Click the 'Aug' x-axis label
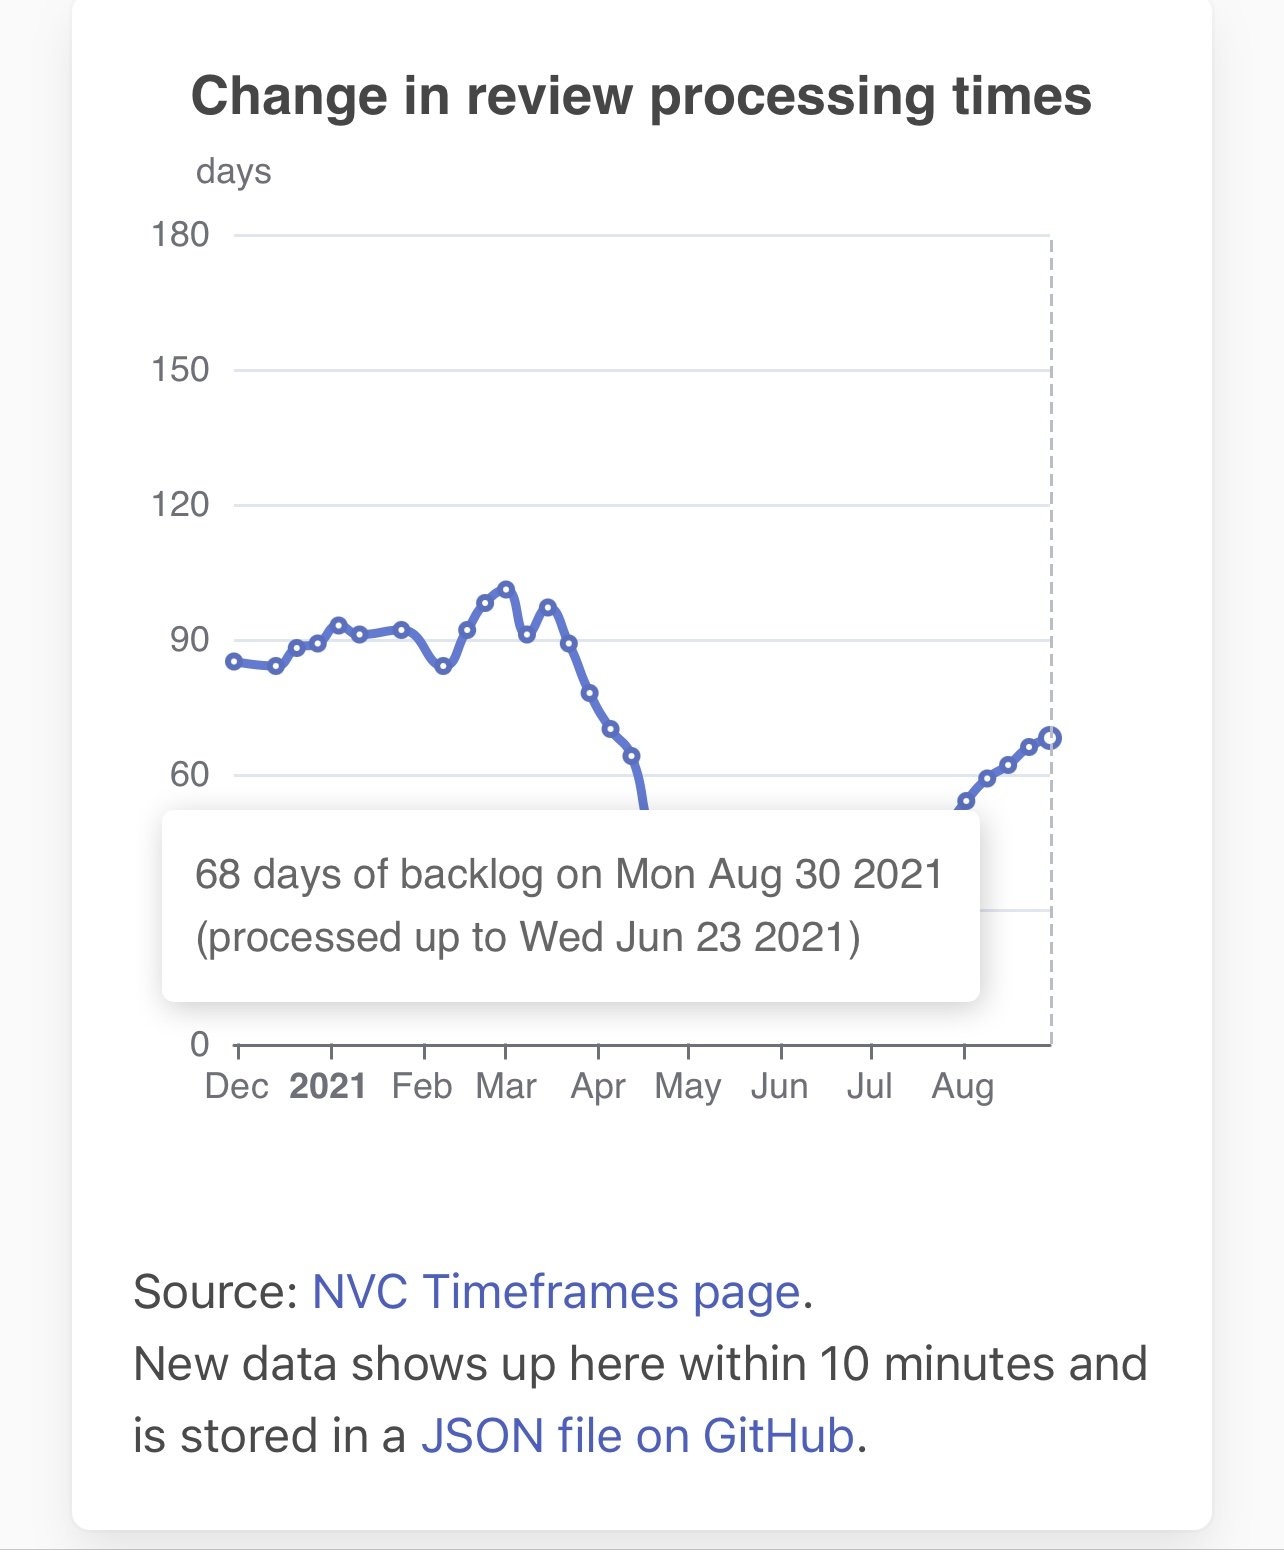This screenshot has width=1284, height=1554. [x=963, y=1086]
